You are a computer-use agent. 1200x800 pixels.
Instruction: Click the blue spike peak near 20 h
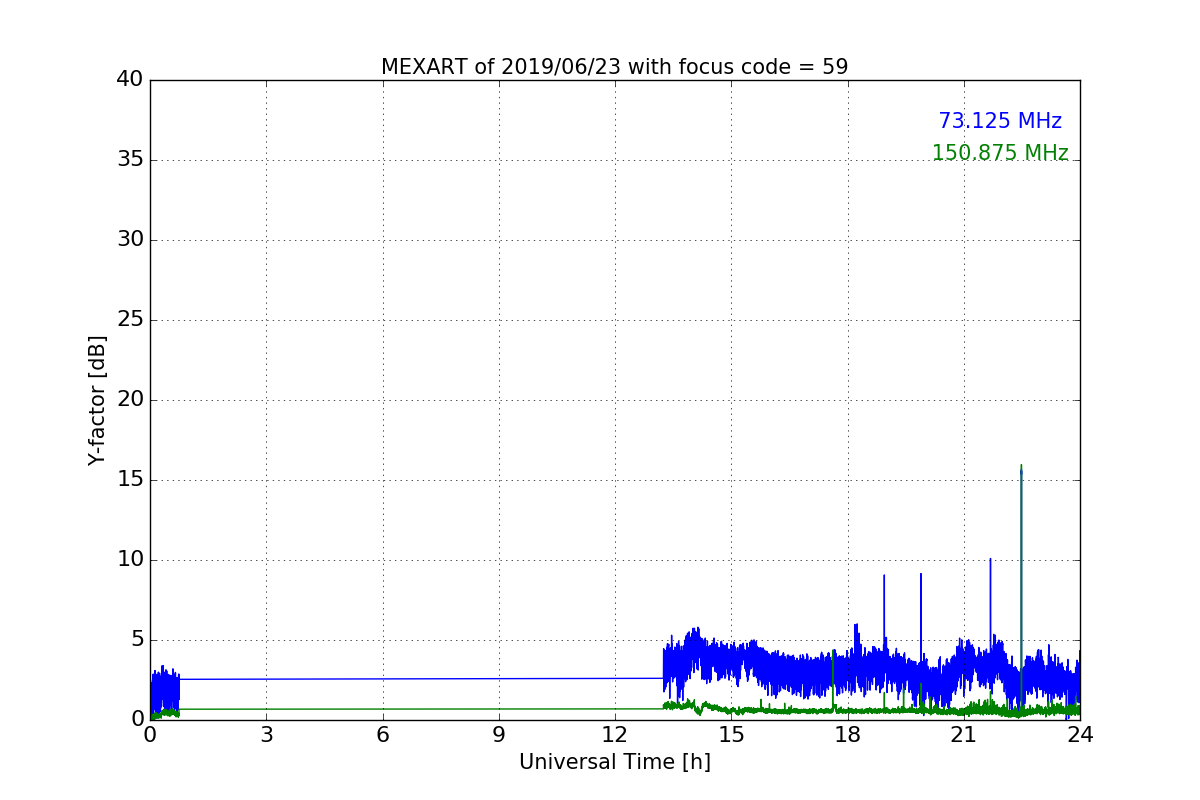(x=921, y=575)
